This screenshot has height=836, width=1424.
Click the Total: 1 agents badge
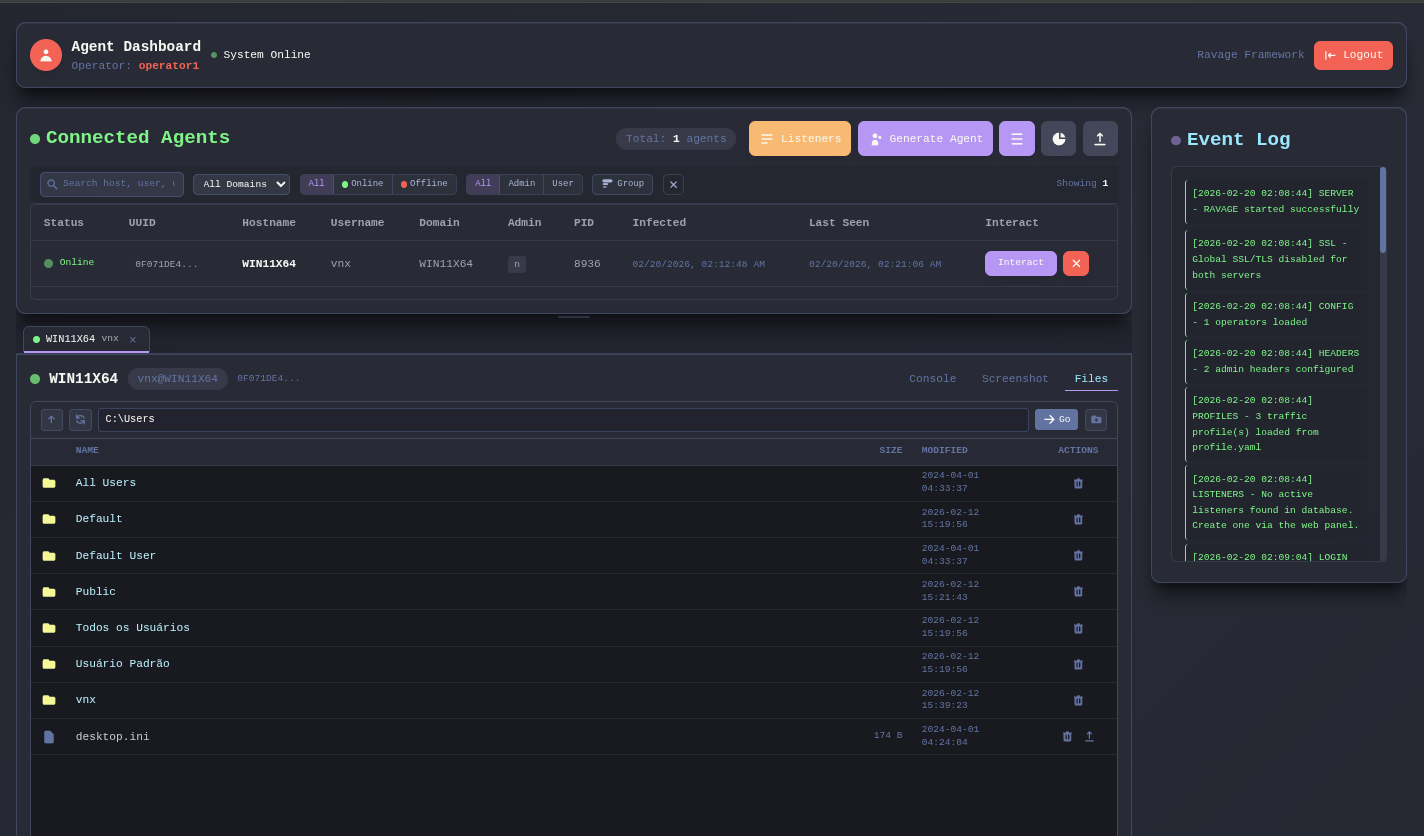[676, 139]
